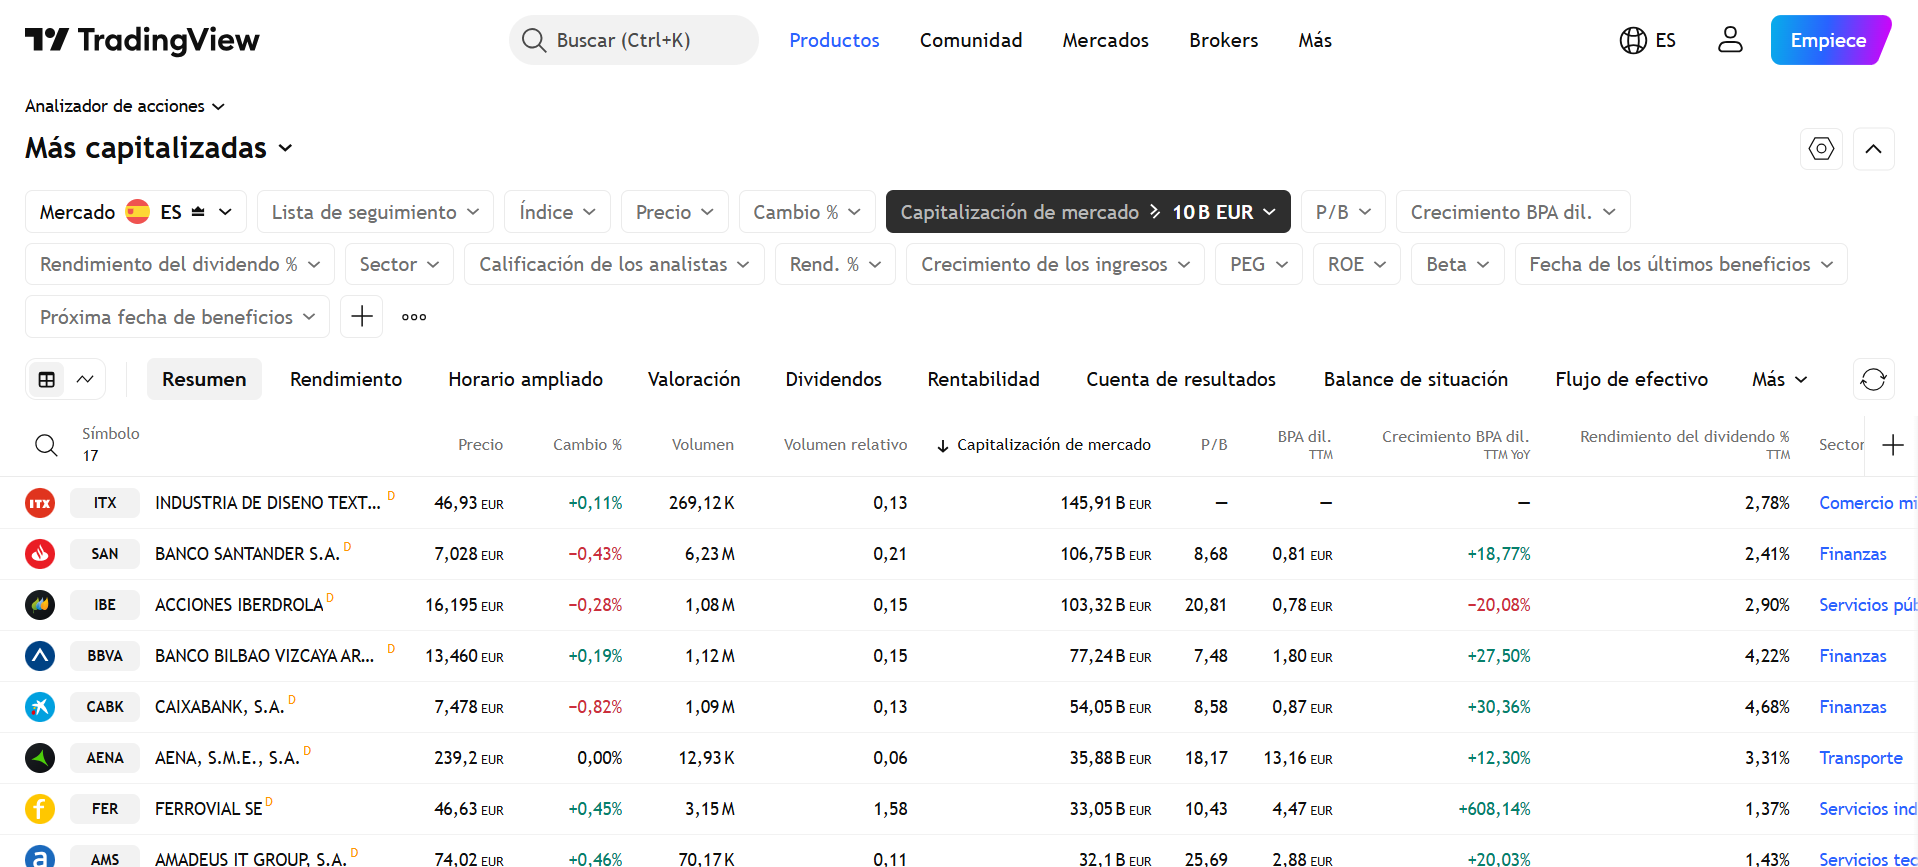Expand the Analizador de acciones dropdown
Image resolution: width=1918 pixels, height=867 pixels.
click(125, 106)
